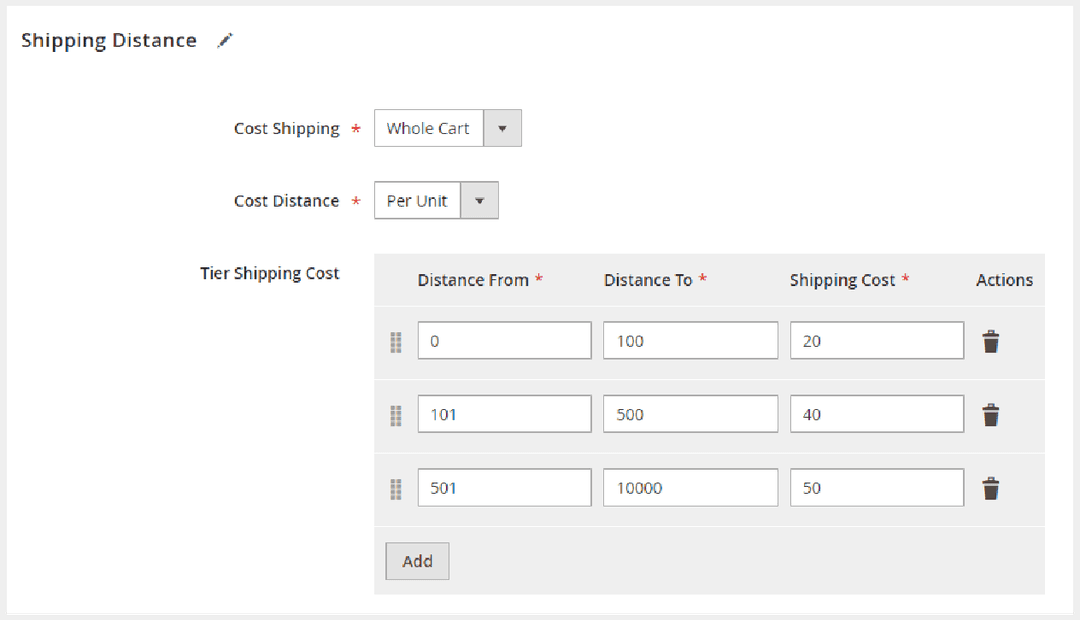Select the Per Unit combo box value
The width and height of the screenshot is (1080, 620).
pos(417,201)
